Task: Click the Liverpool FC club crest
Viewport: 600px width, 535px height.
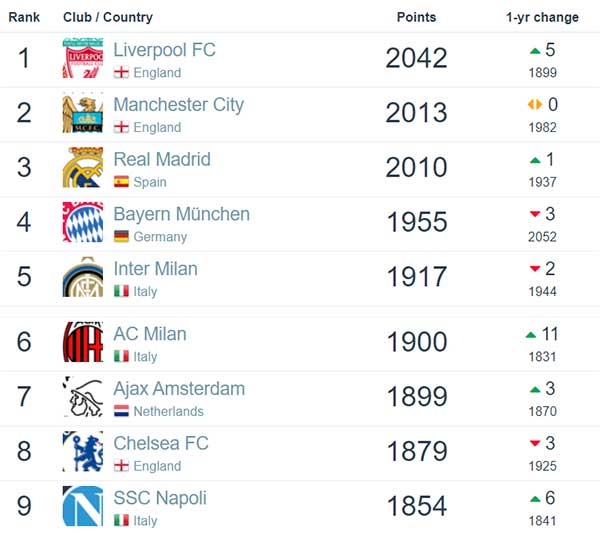Action: click(83, 58)
